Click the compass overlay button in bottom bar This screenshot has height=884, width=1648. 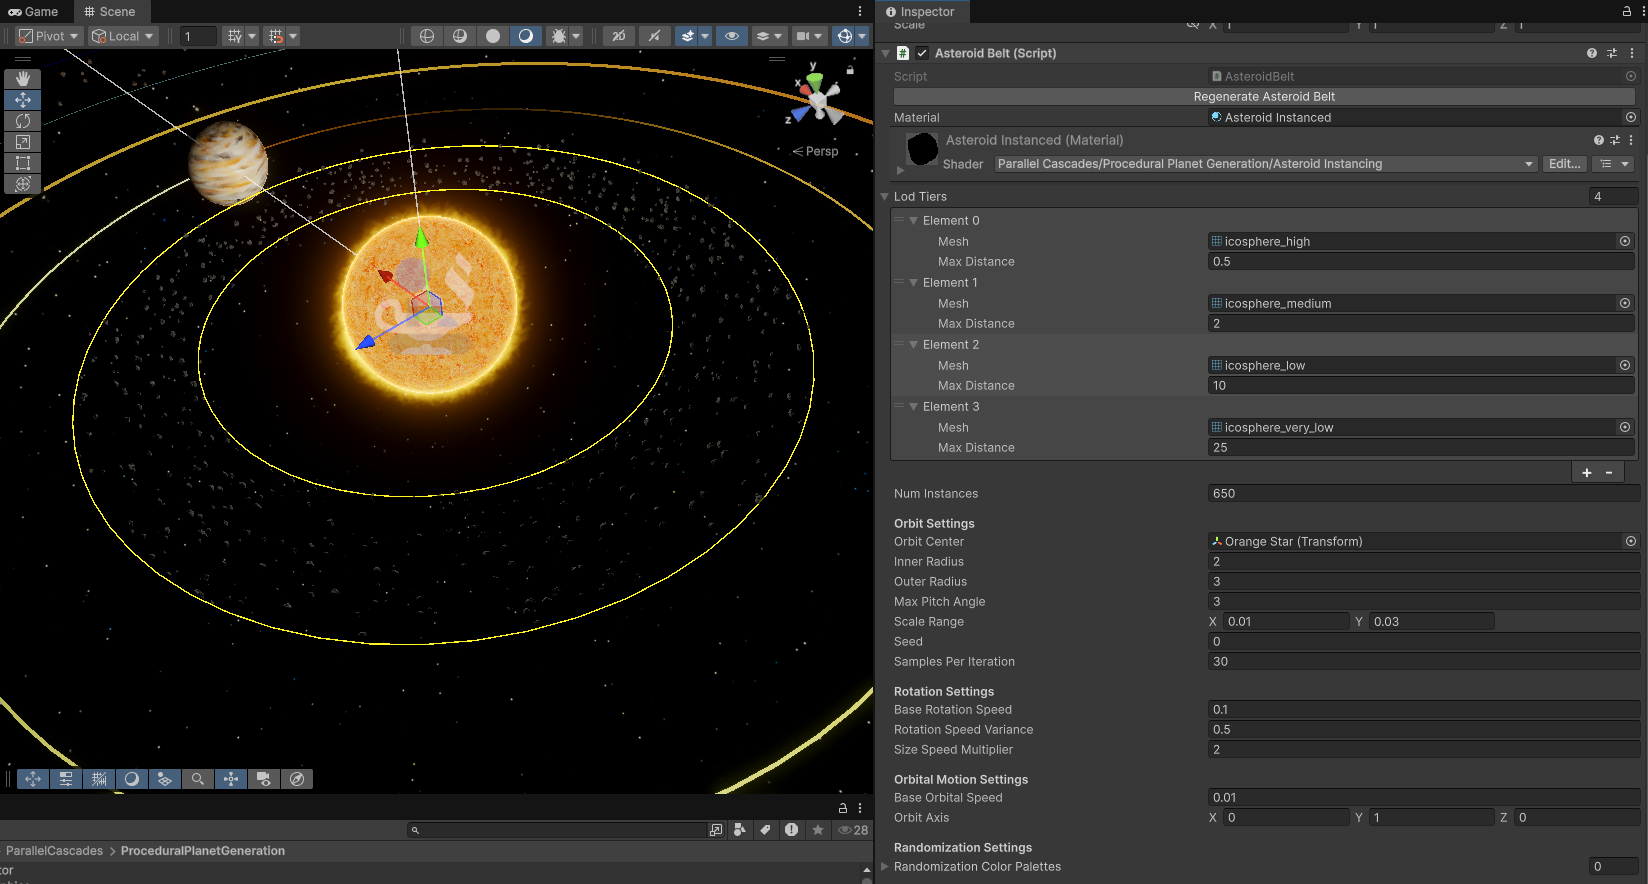coord(297,779)
